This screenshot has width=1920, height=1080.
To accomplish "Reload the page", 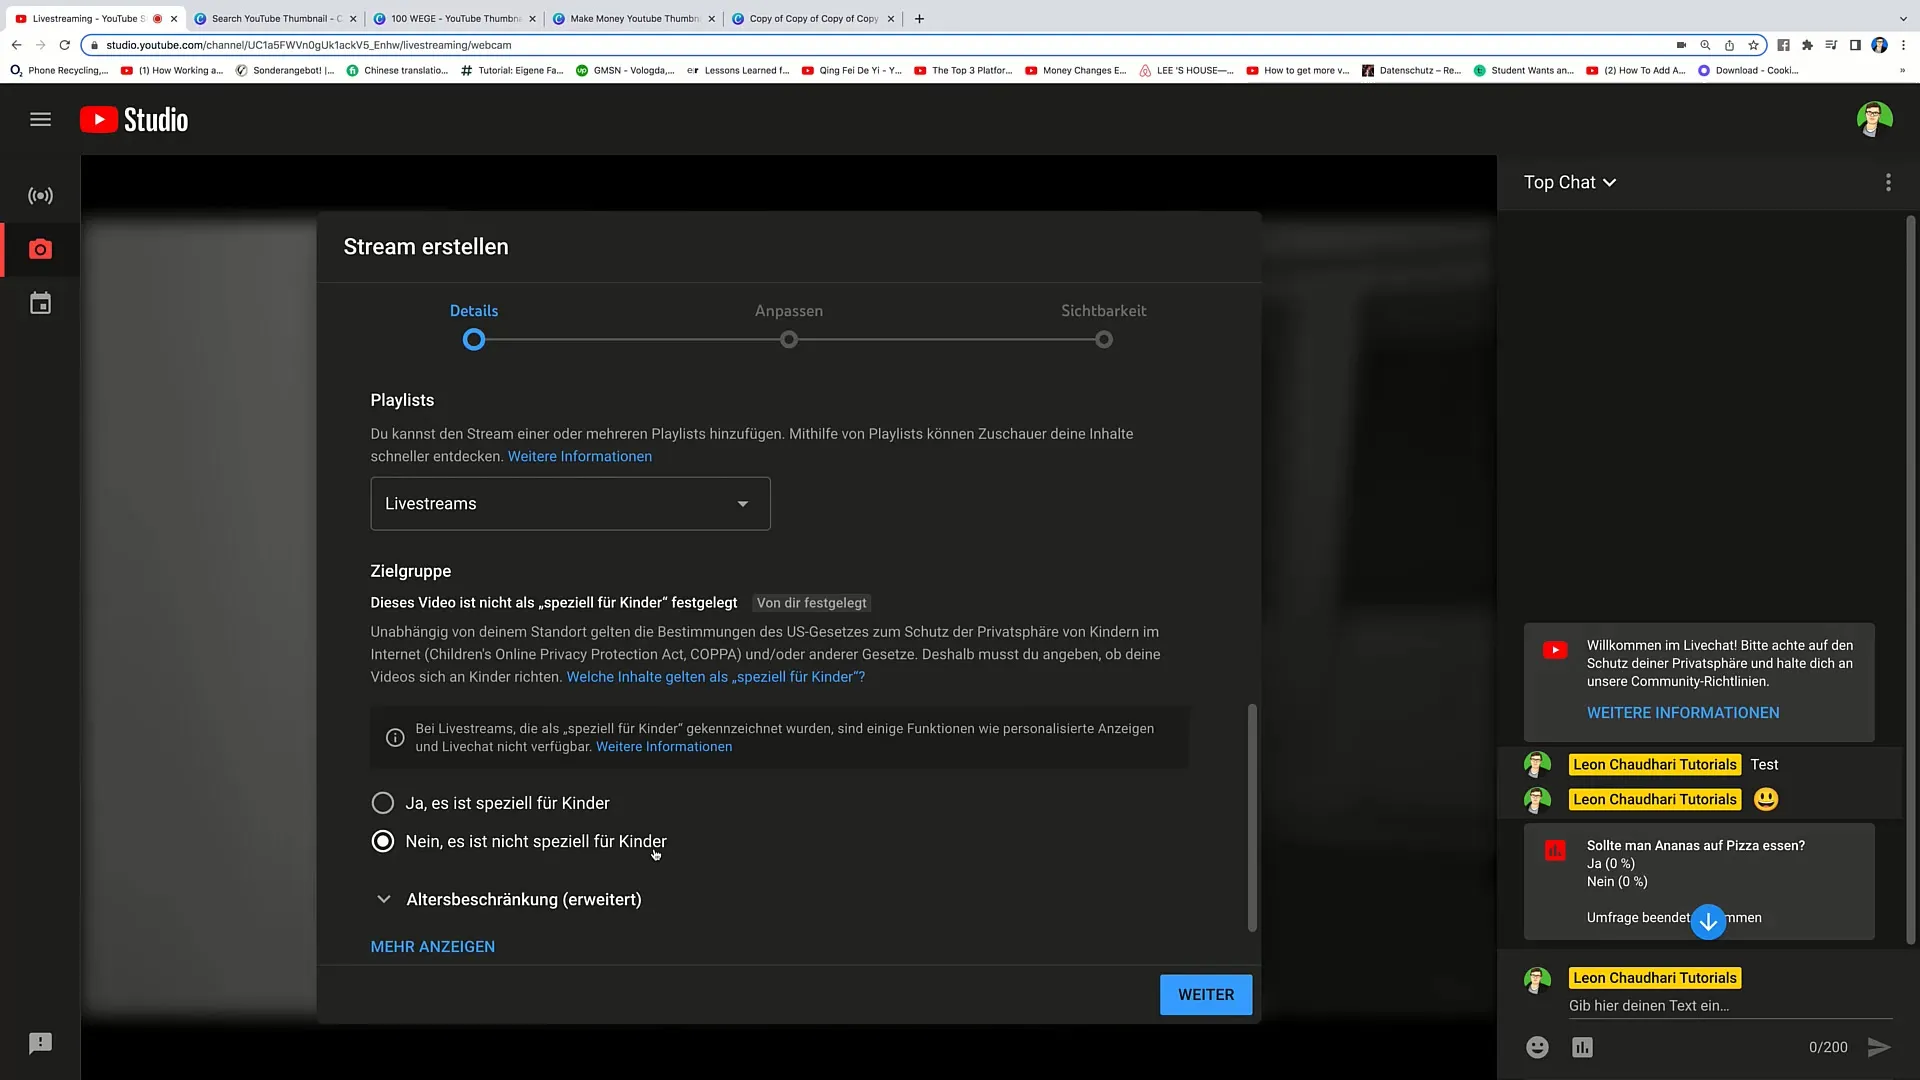I will click(x=65, y=45).
